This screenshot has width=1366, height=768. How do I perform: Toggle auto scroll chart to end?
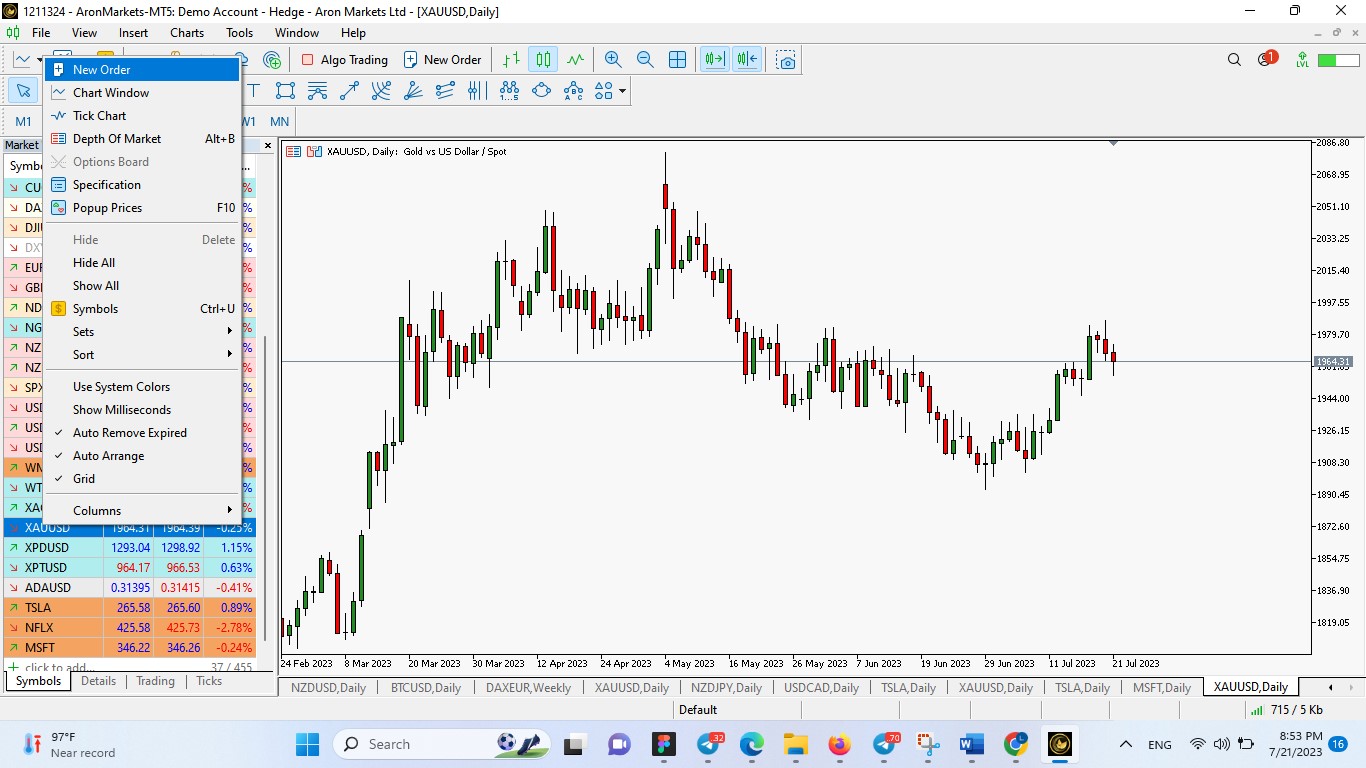(714, 60)
